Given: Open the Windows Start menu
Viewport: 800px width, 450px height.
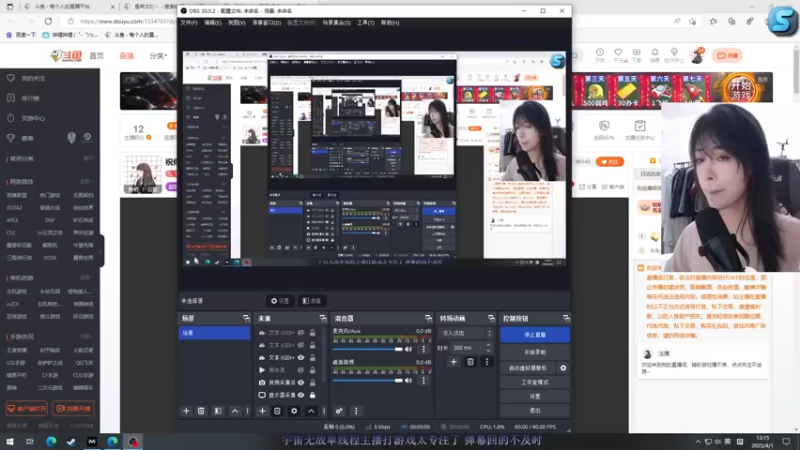Looking at the screenshot, I should tap(10, 441).
